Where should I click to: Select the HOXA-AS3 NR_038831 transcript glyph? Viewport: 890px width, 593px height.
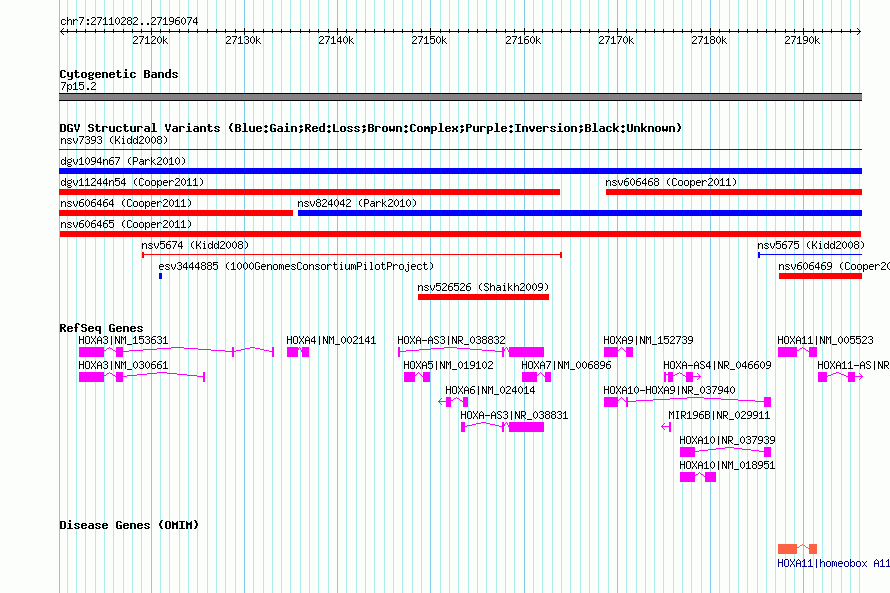point(502,427)
